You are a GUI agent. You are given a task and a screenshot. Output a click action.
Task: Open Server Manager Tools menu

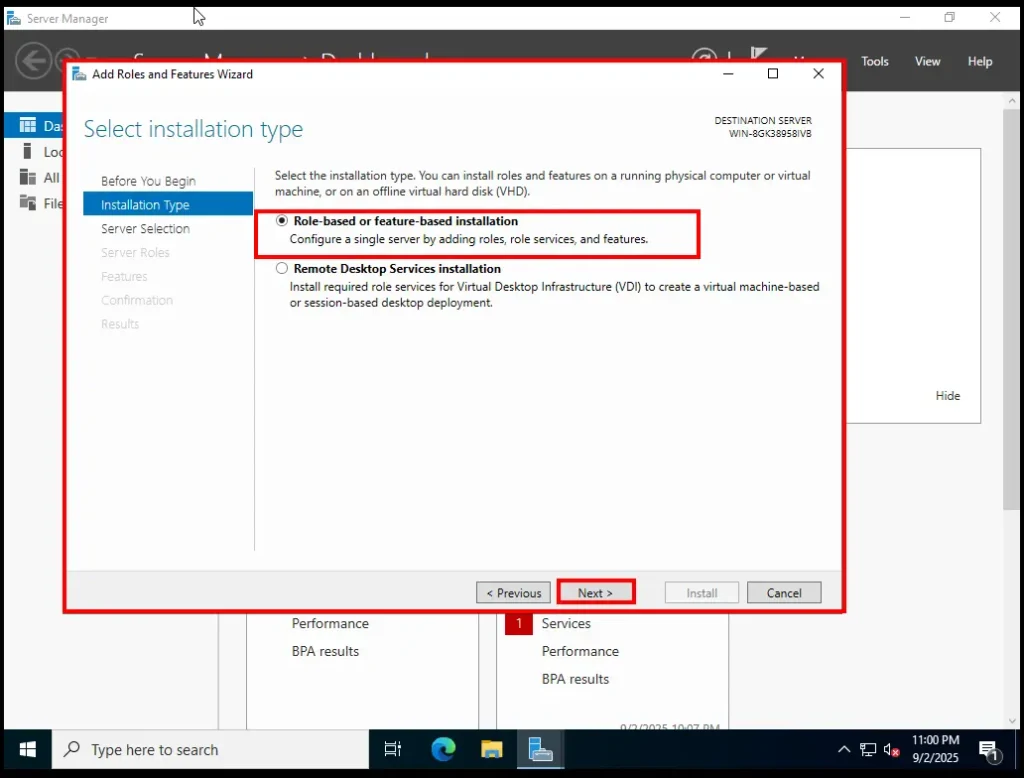tap(874, 61)
